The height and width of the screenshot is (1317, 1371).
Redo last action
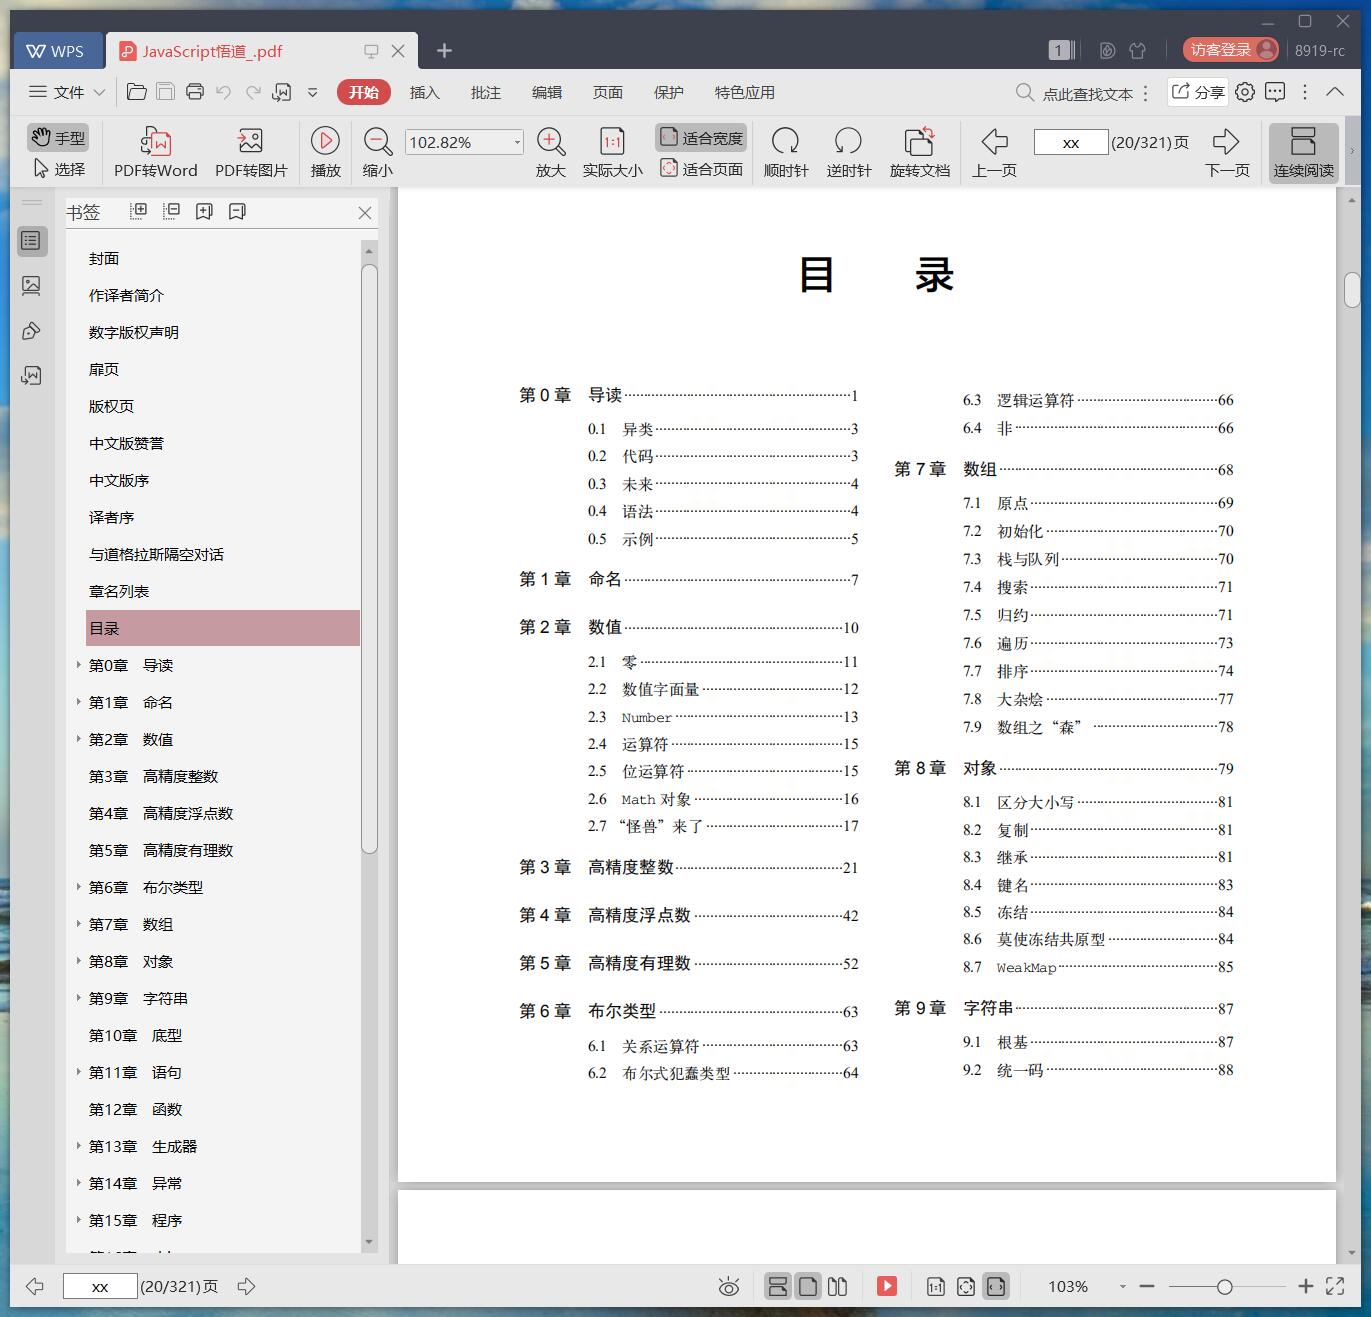(x=253, y=92)
